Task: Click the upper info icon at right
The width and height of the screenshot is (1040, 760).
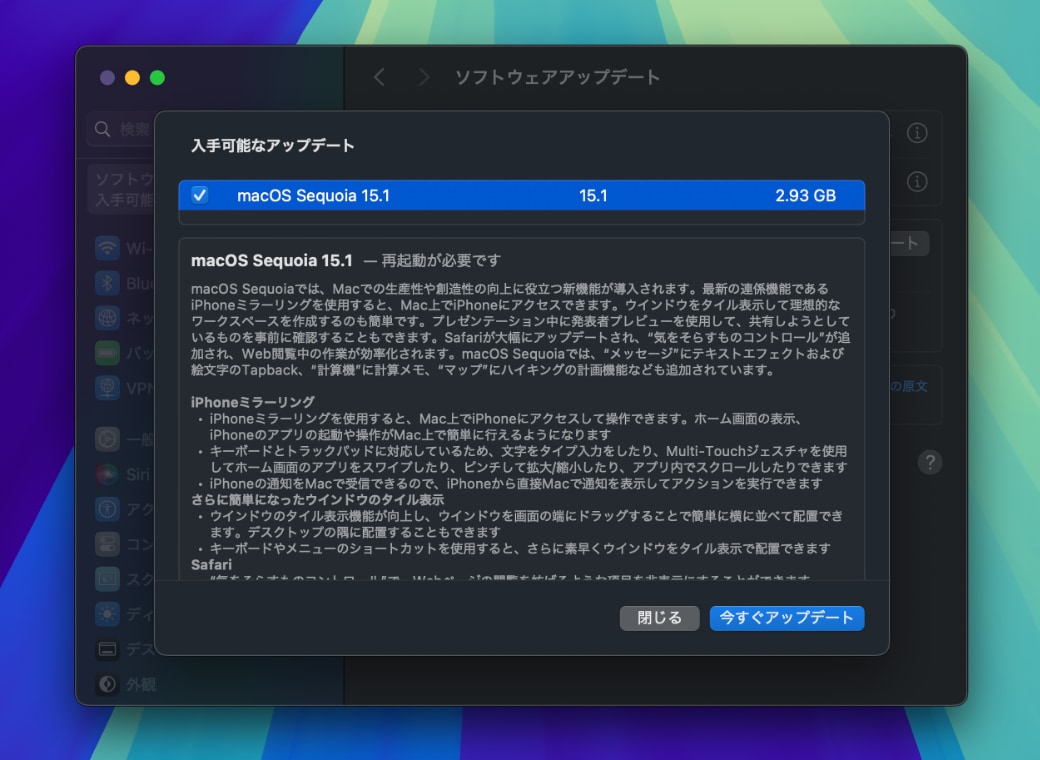Action: [917, 133]
